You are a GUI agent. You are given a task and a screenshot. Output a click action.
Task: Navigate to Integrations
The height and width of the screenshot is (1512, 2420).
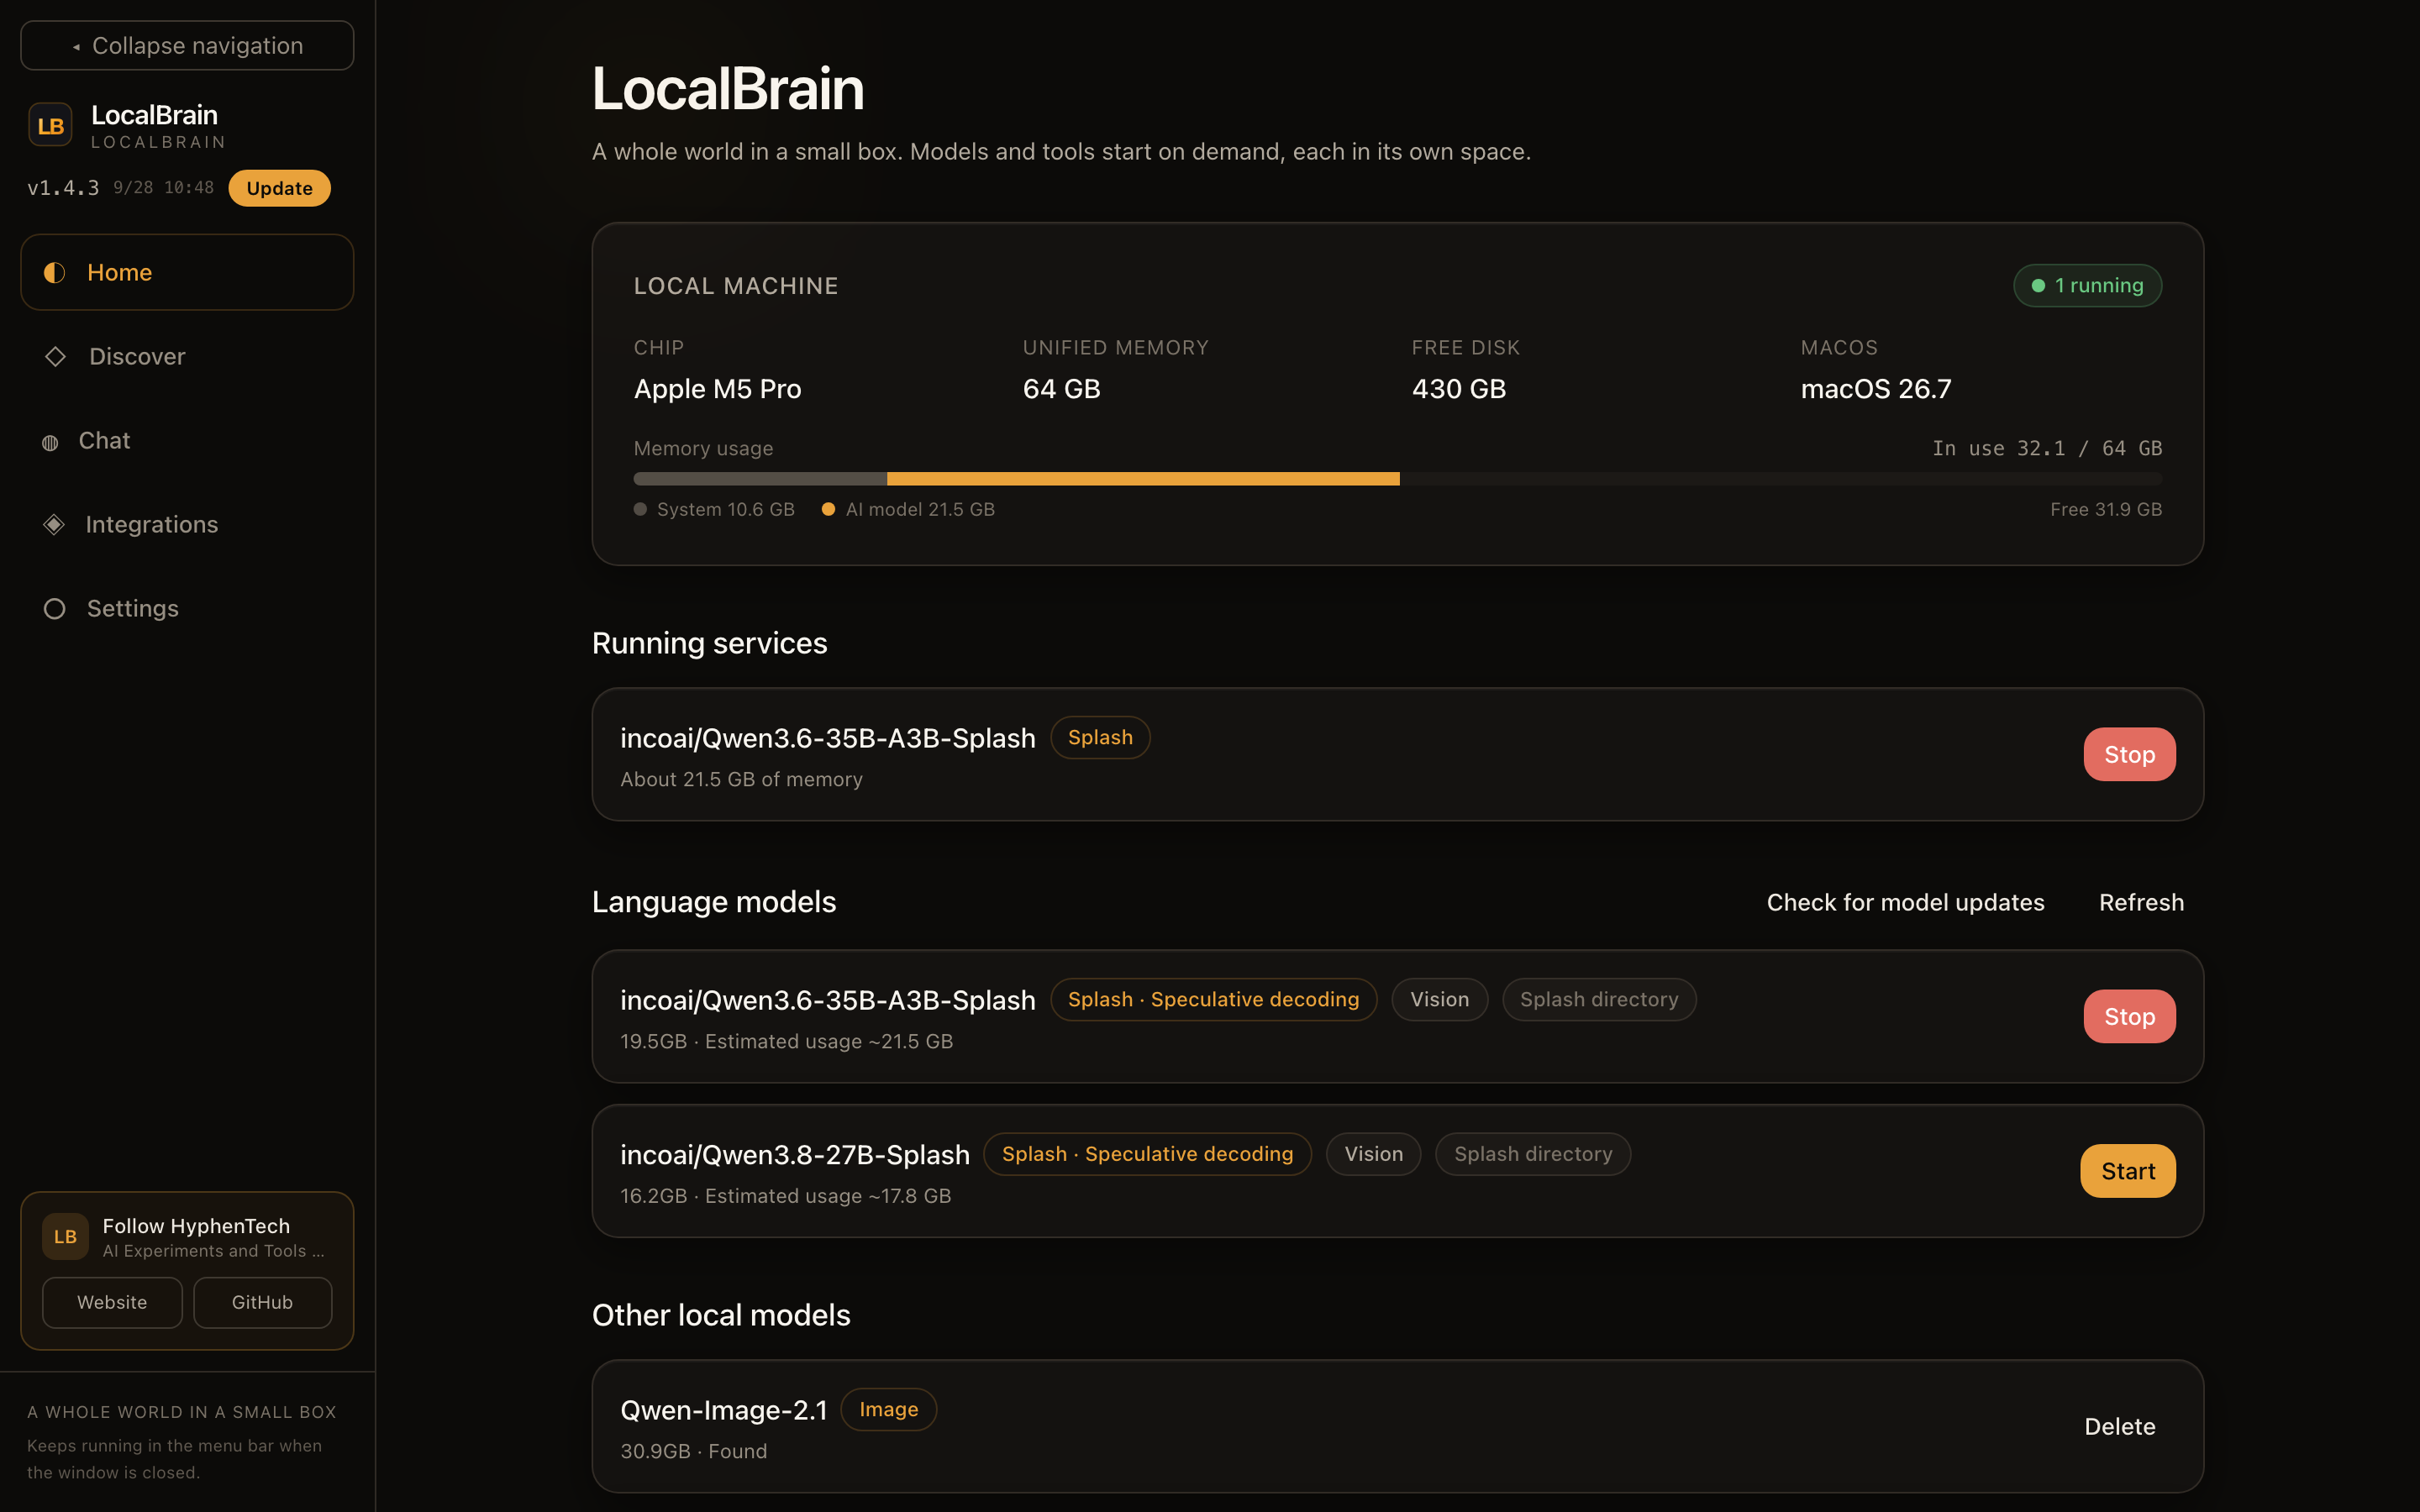(x=187, y=524)
